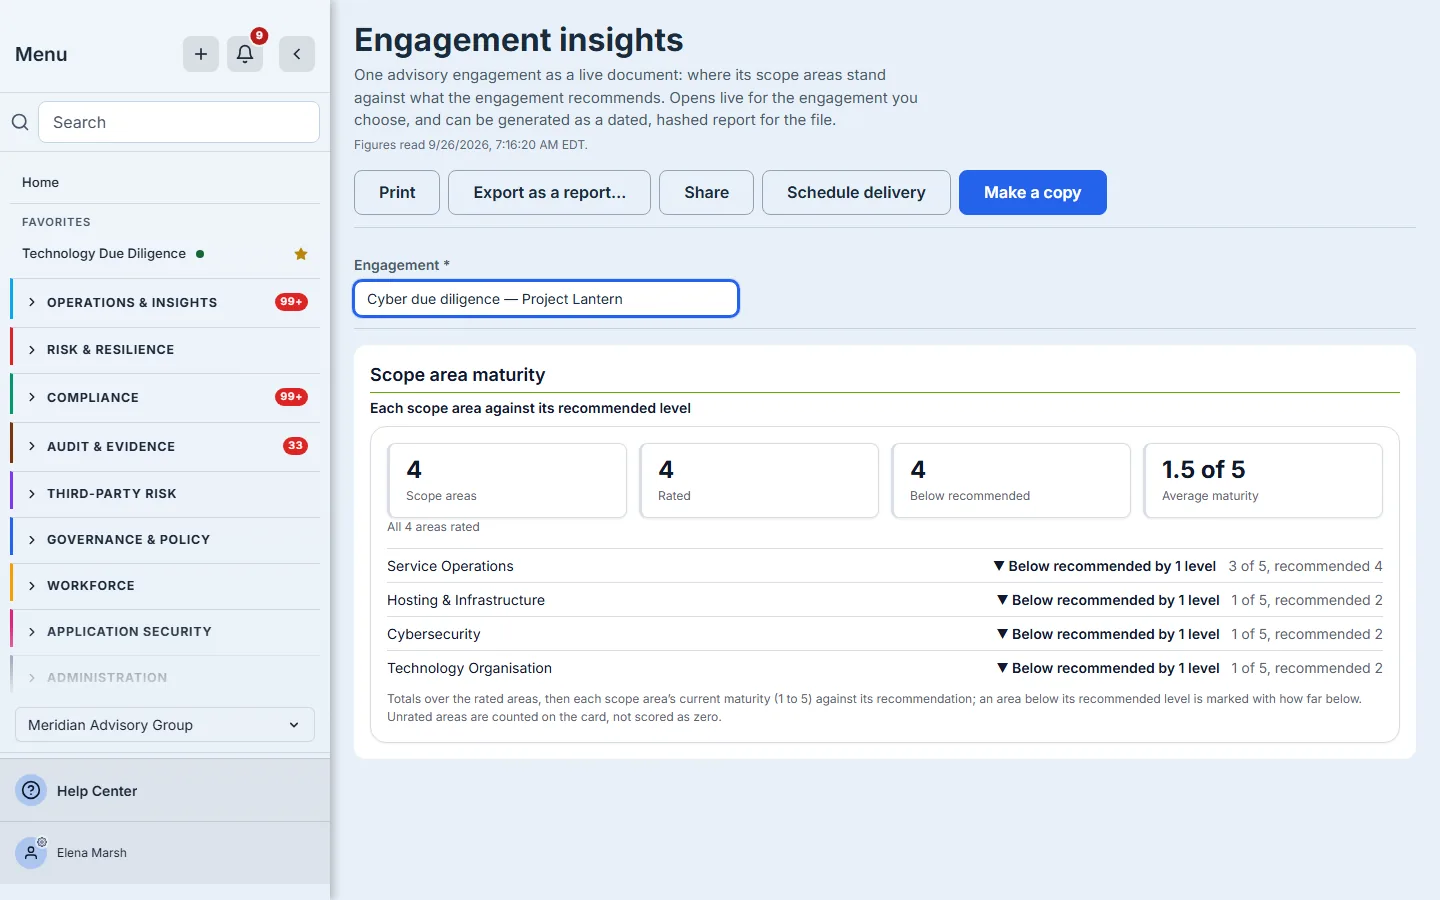
Task: Select the Service Operations row
Action: coord(885,566)
